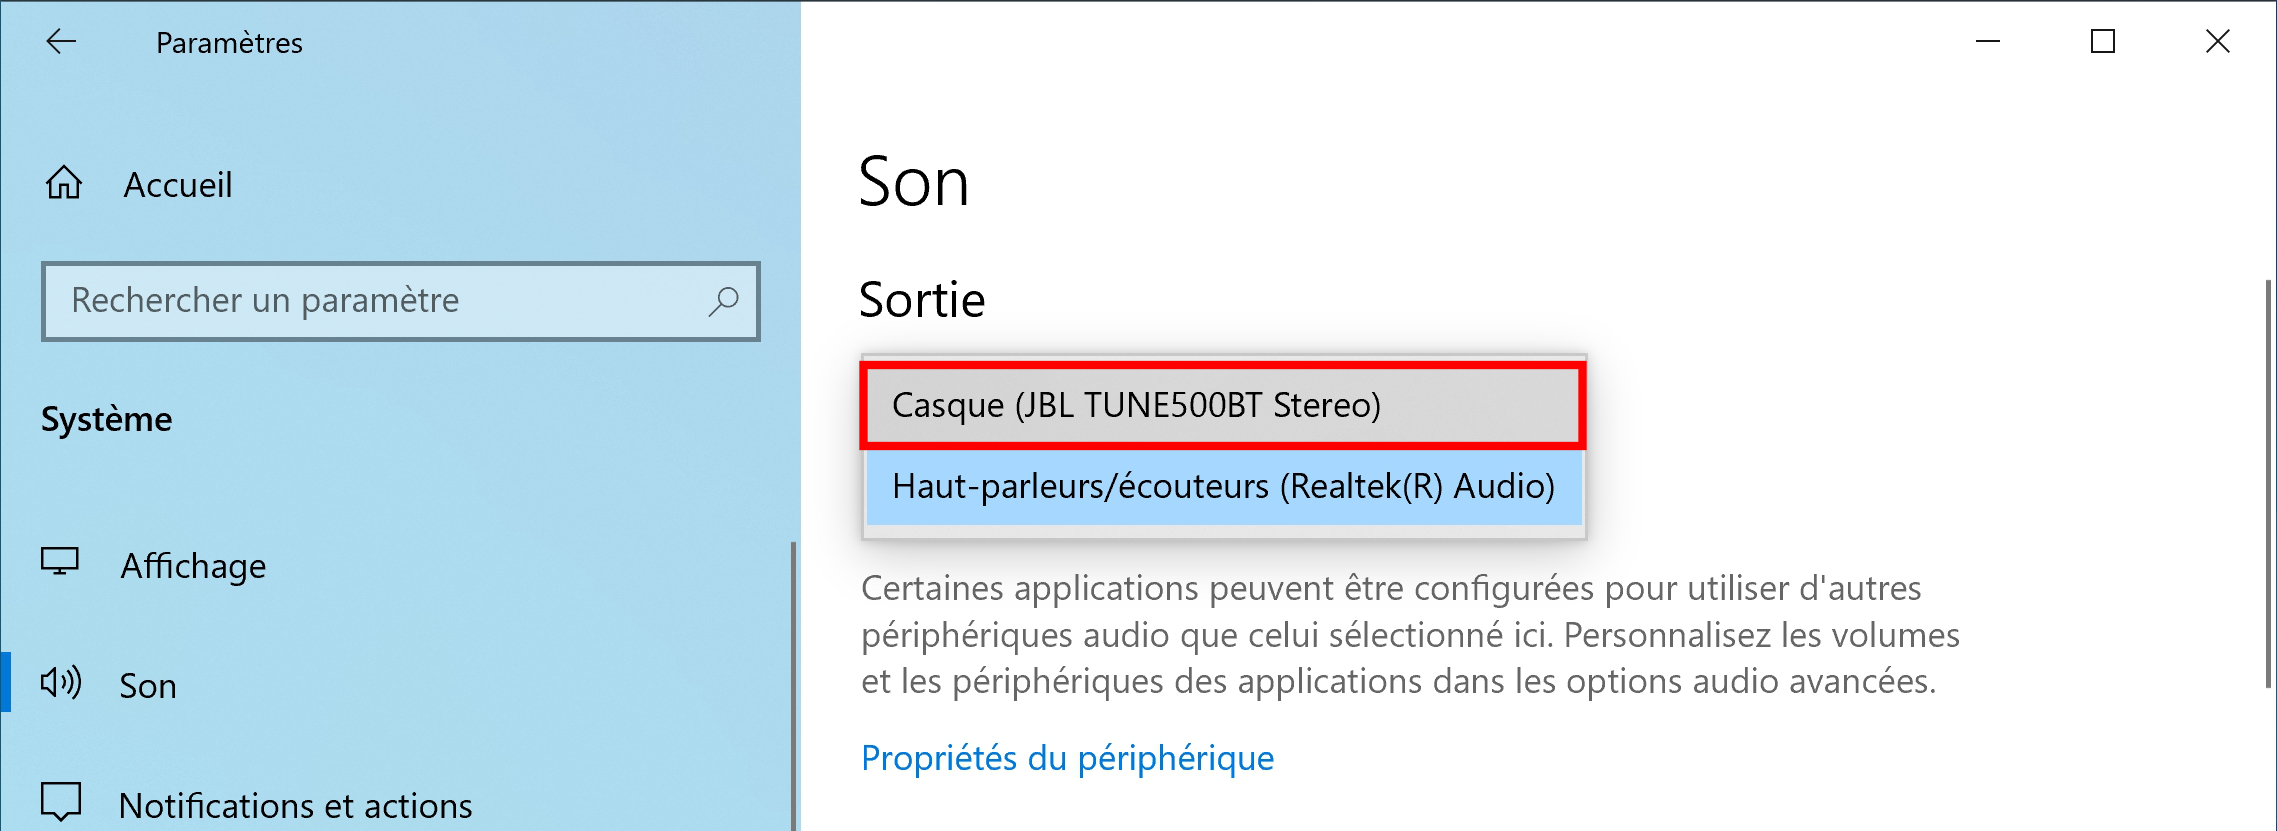Click the search magnifier icon
This screenshot has height=831, width=2277.
pyautogui.click(x=723, y=301)
